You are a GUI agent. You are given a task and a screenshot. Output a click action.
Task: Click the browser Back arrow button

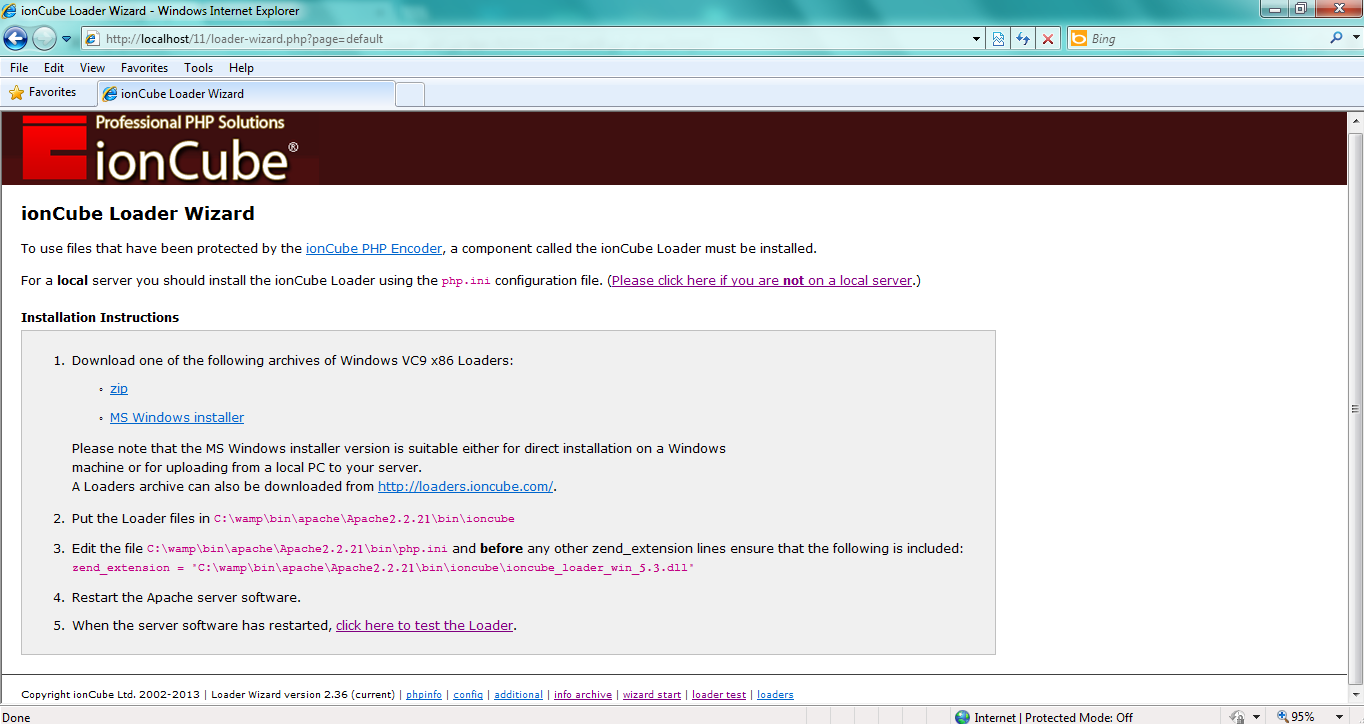click(x=16, y=38)
